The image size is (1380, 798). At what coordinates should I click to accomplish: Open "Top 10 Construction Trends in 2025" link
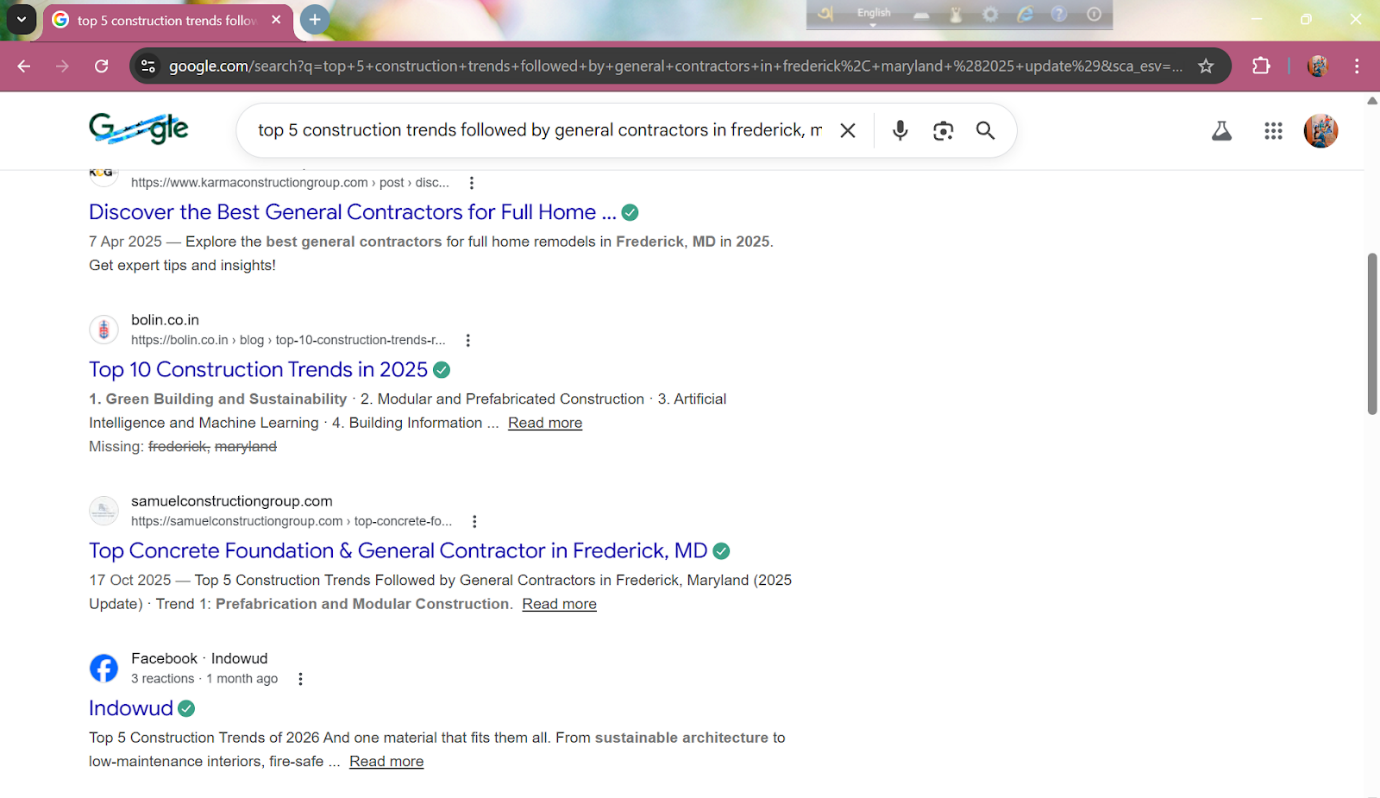coord(258,369)
